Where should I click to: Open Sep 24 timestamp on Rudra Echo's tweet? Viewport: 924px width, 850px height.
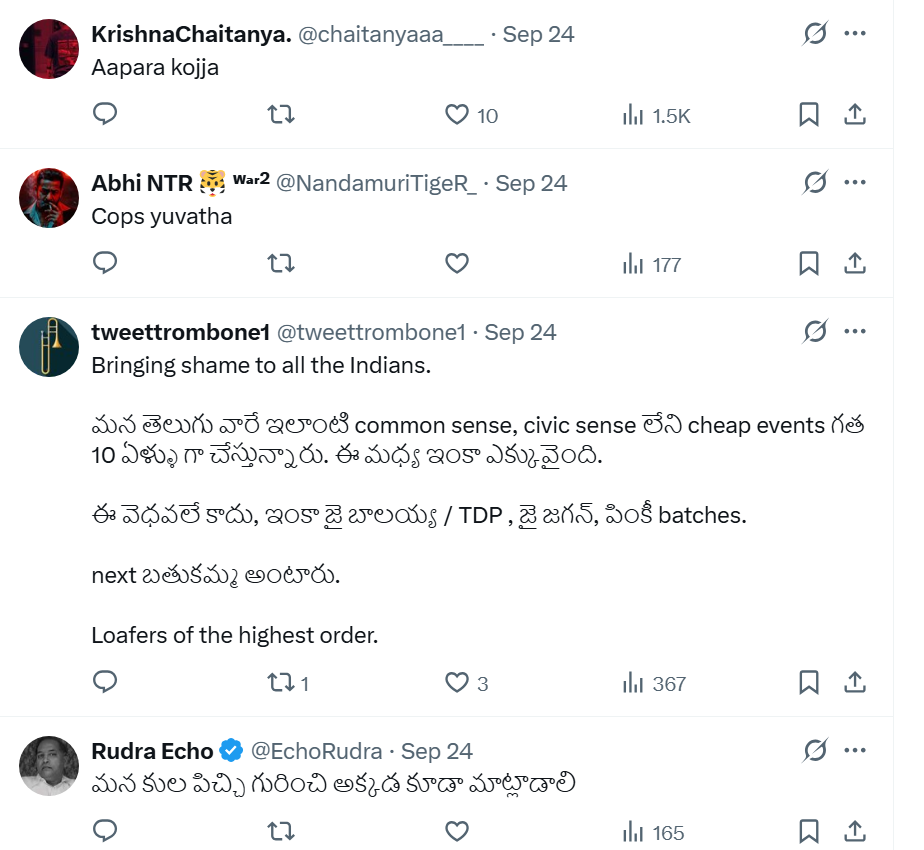437,751
